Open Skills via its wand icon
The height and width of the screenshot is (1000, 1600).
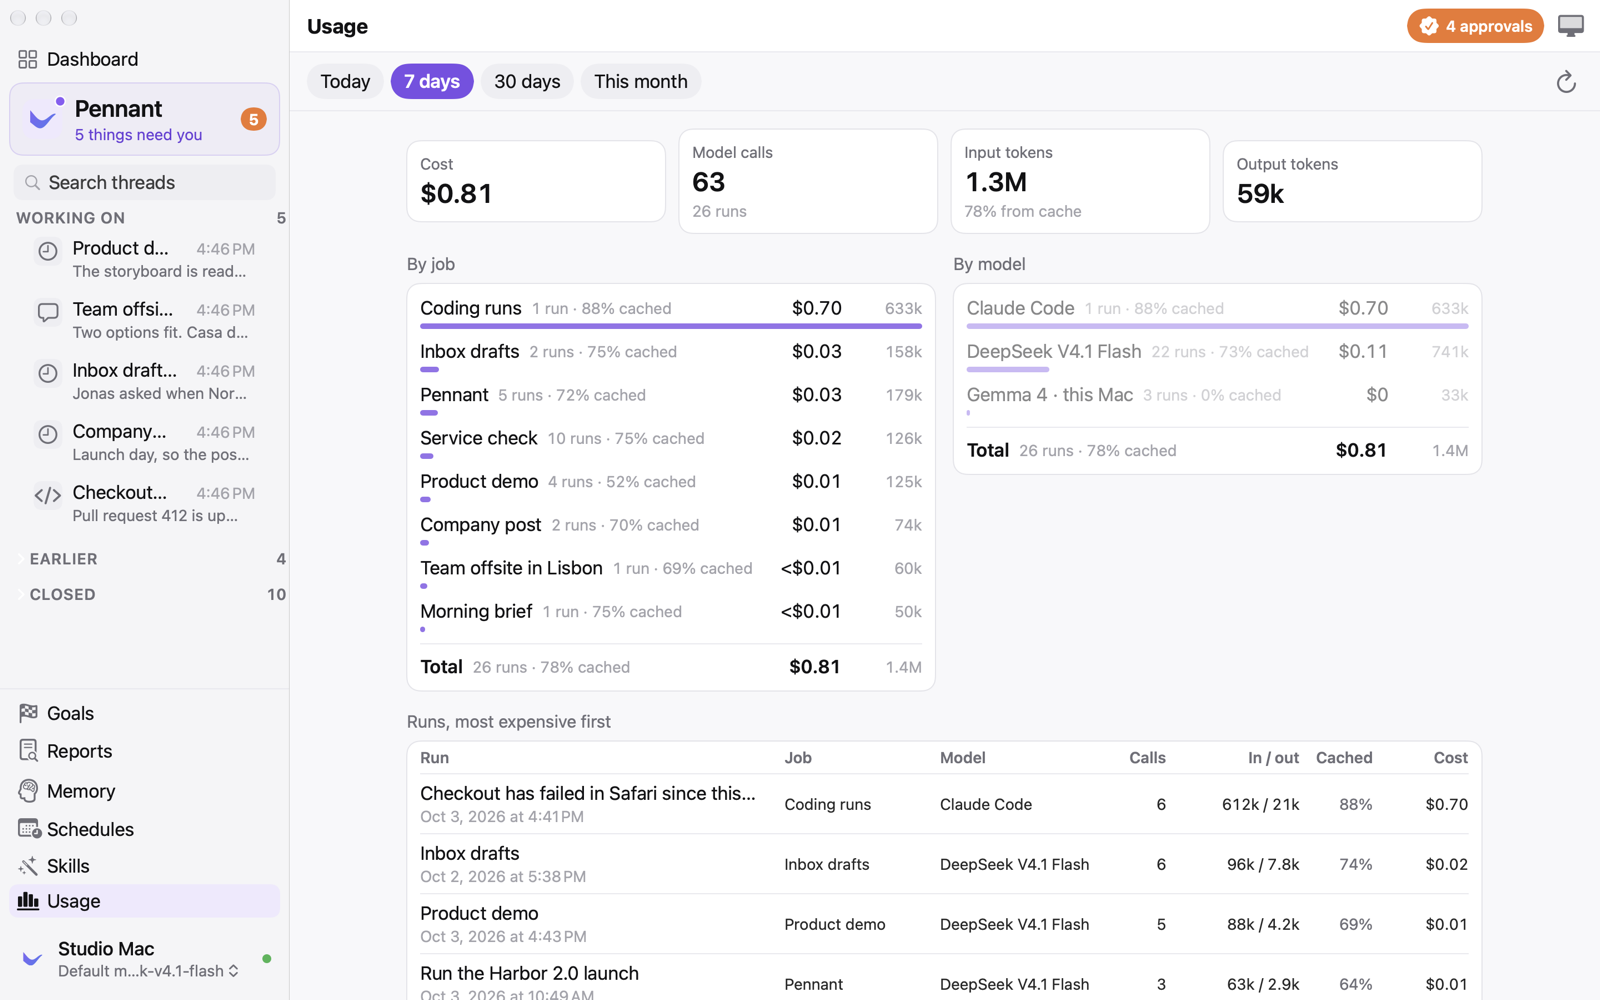28,866
